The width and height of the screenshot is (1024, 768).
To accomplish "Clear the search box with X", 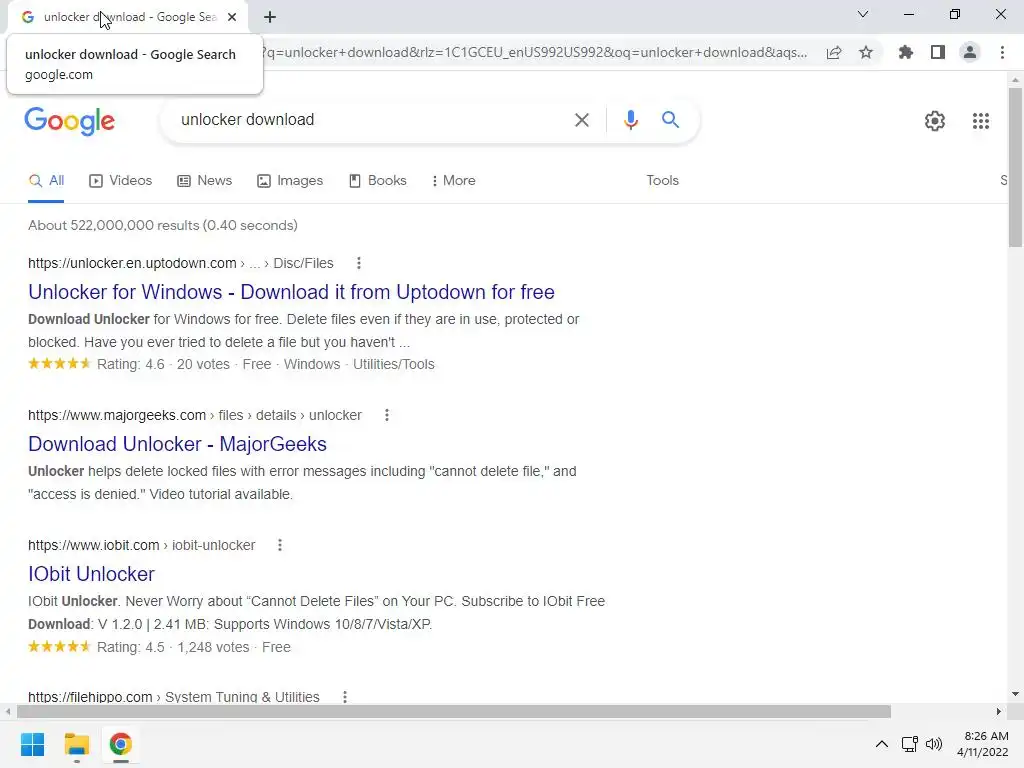I will 581,120.
